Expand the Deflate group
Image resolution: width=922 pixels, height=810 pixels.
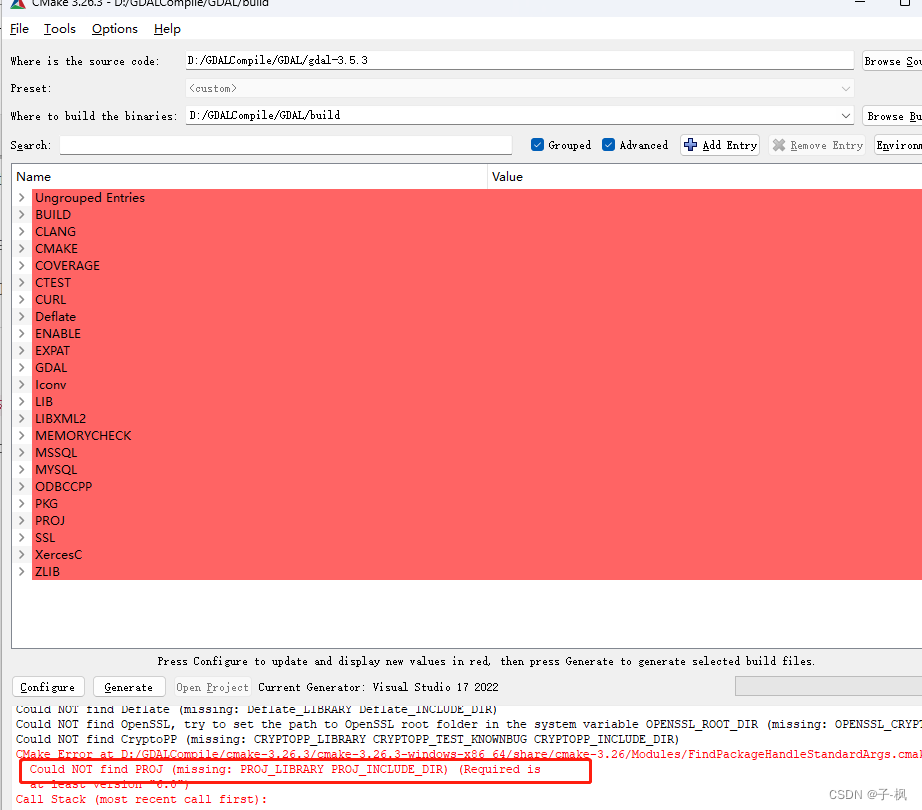pos(22,317)
